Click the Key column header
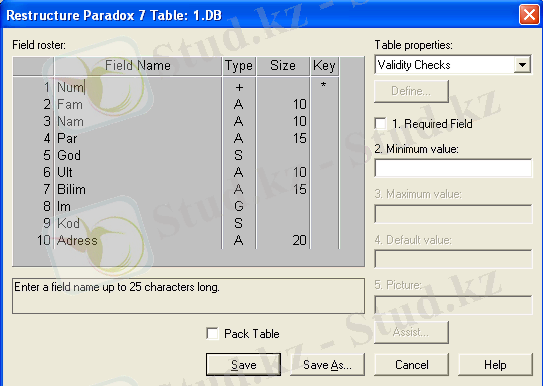This screenshot has height=386, width=543. (324, 65)
